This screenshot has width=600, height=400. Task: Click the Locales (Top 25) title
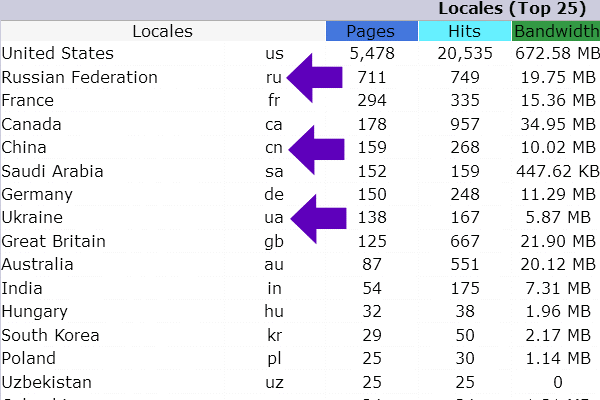[x=518, y=9]
